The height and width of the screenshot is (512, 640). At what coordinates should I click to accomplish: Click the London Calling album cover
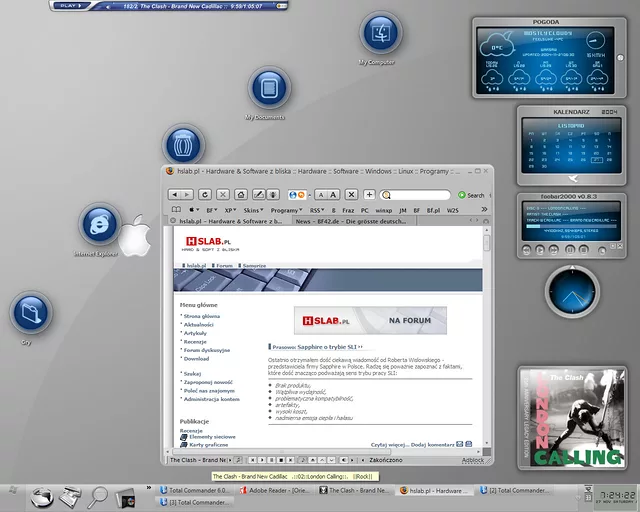click(x=572, y=418)
